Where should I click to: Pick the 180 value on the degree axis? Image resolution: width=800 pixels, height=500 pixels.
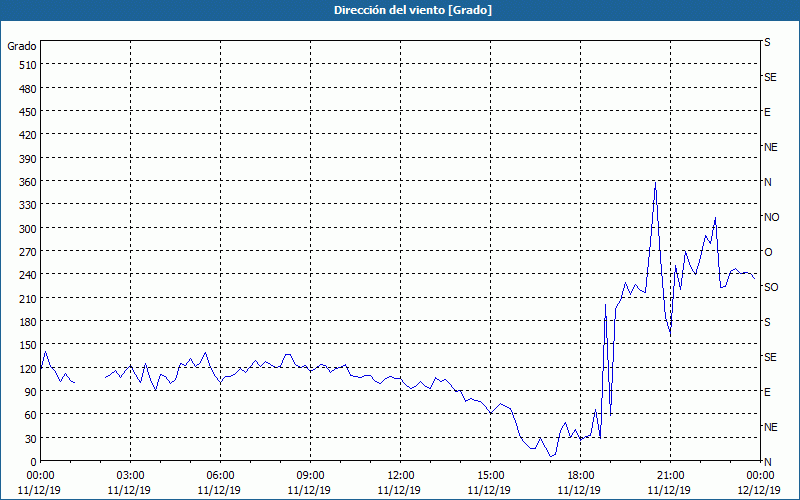pyautogui.click(x=28, y=322)
